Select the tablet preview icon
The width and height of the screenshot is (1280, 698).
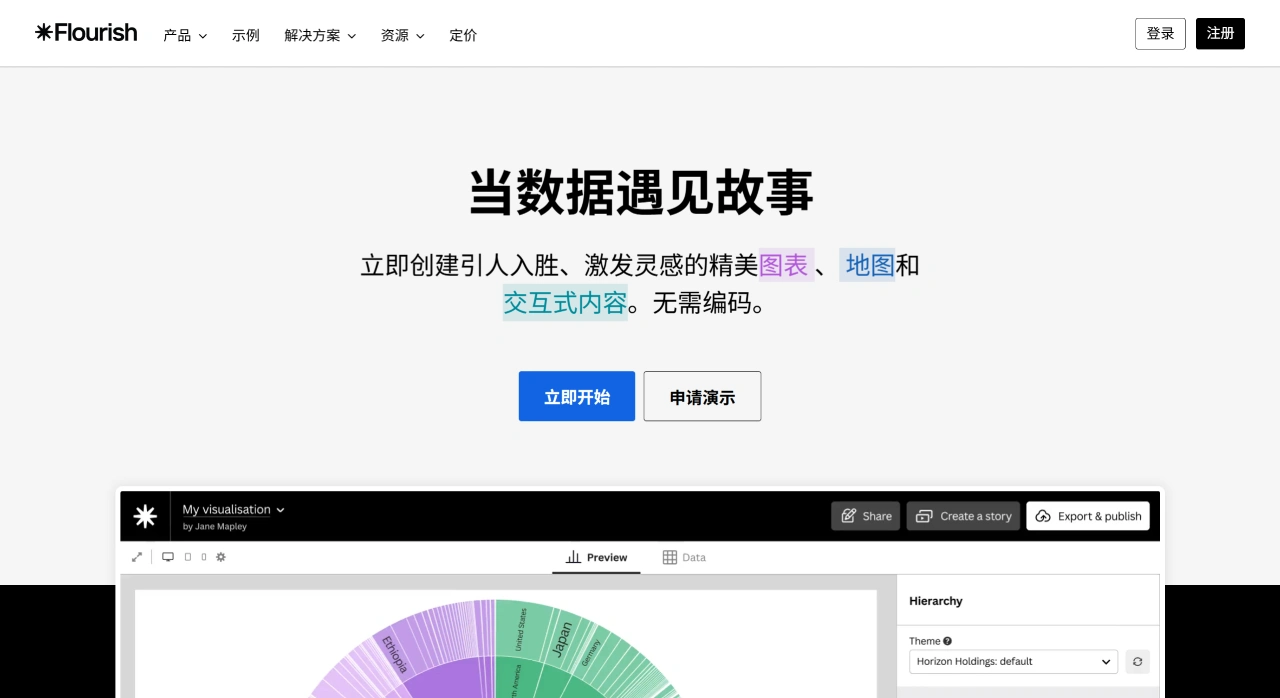pyautogui.click(x=187, y=557)
